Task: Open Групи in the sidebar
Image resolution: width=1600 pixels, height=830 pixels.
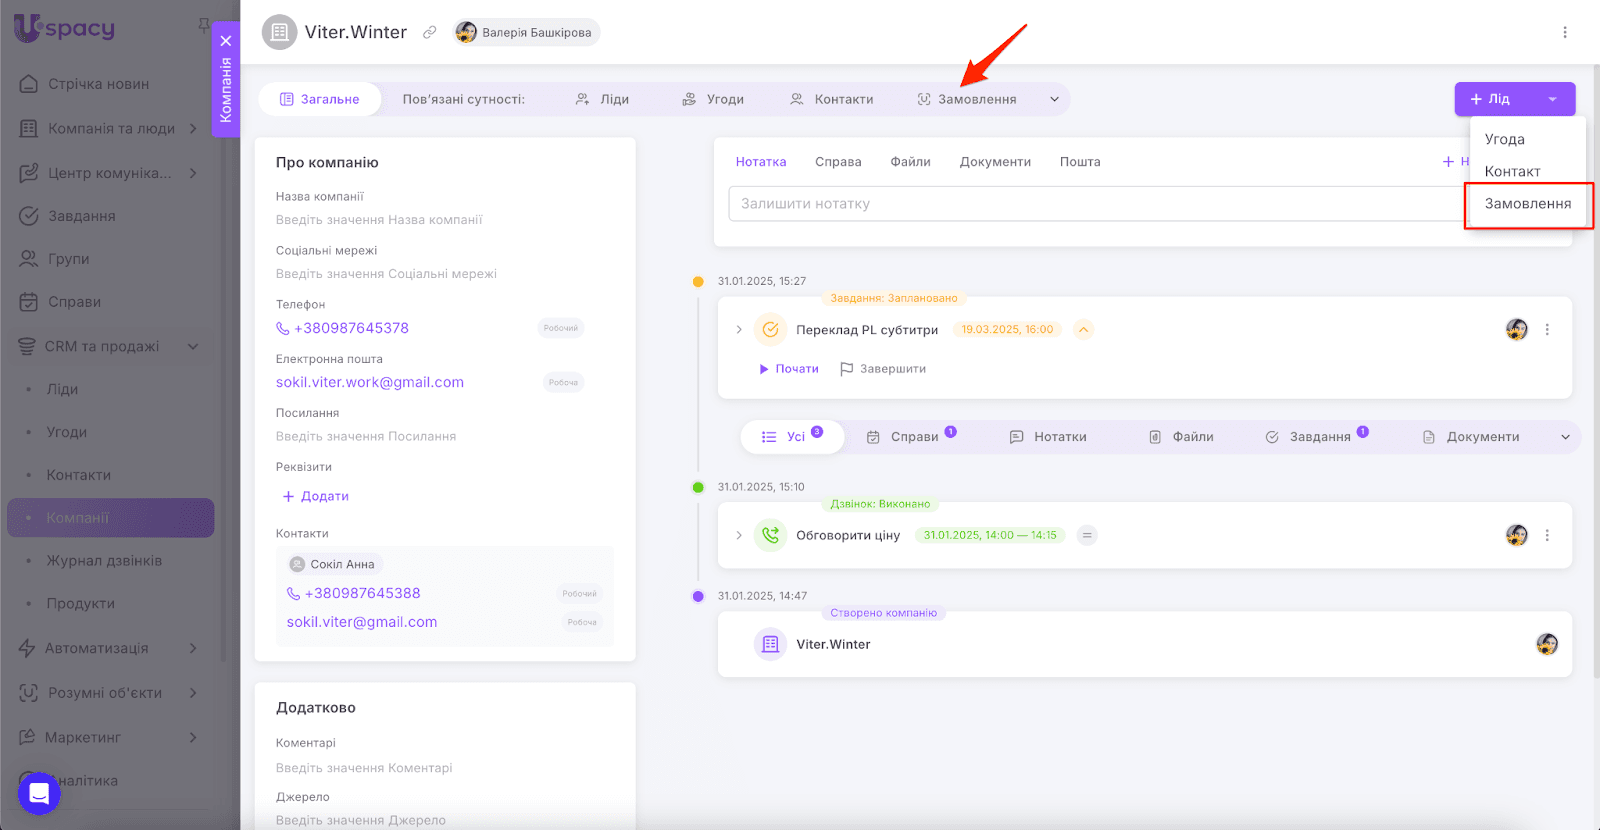Action: [68, 259]
